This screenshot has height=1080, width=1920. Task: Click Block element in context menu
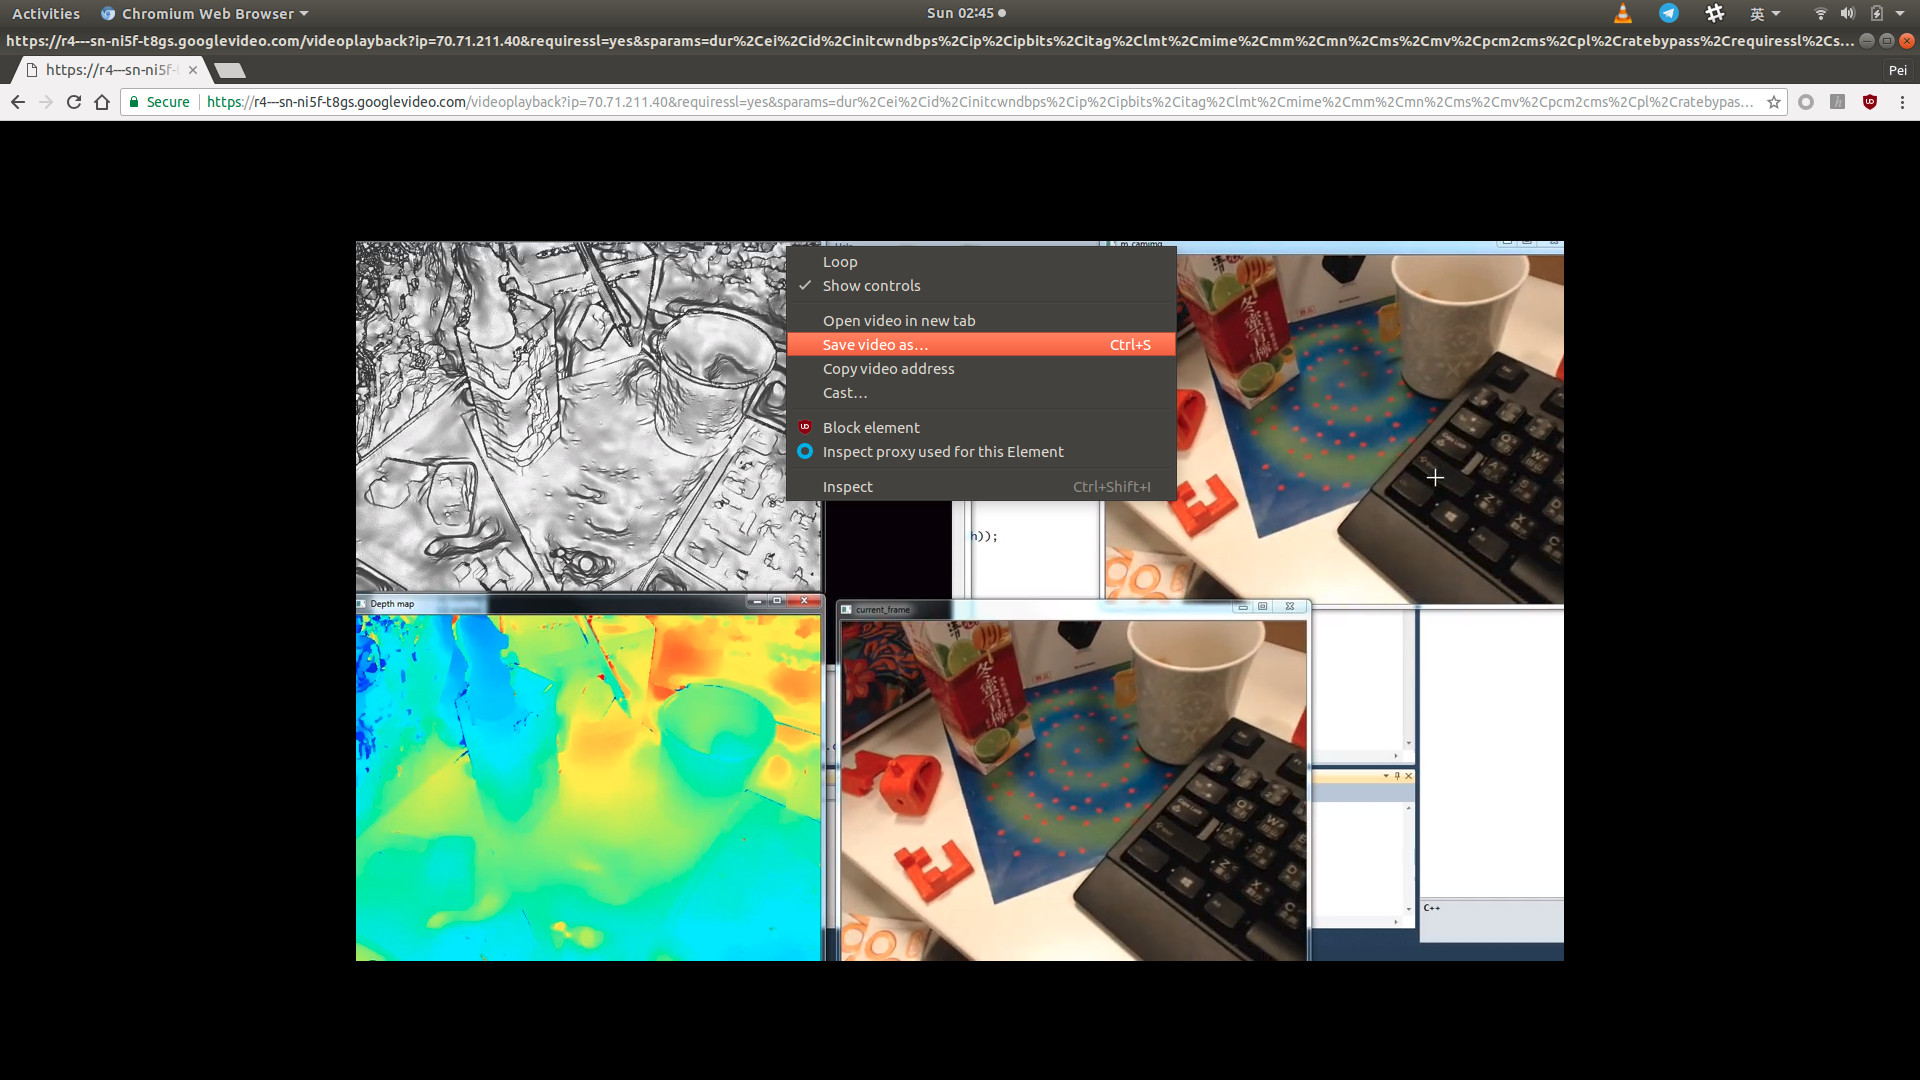point(870,427)
